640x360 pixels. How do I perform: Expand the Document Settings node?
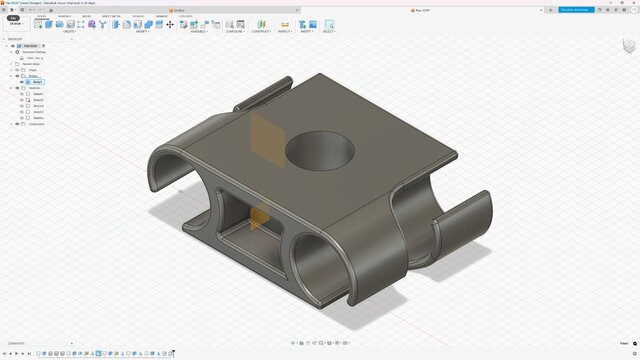pos(11,52)
